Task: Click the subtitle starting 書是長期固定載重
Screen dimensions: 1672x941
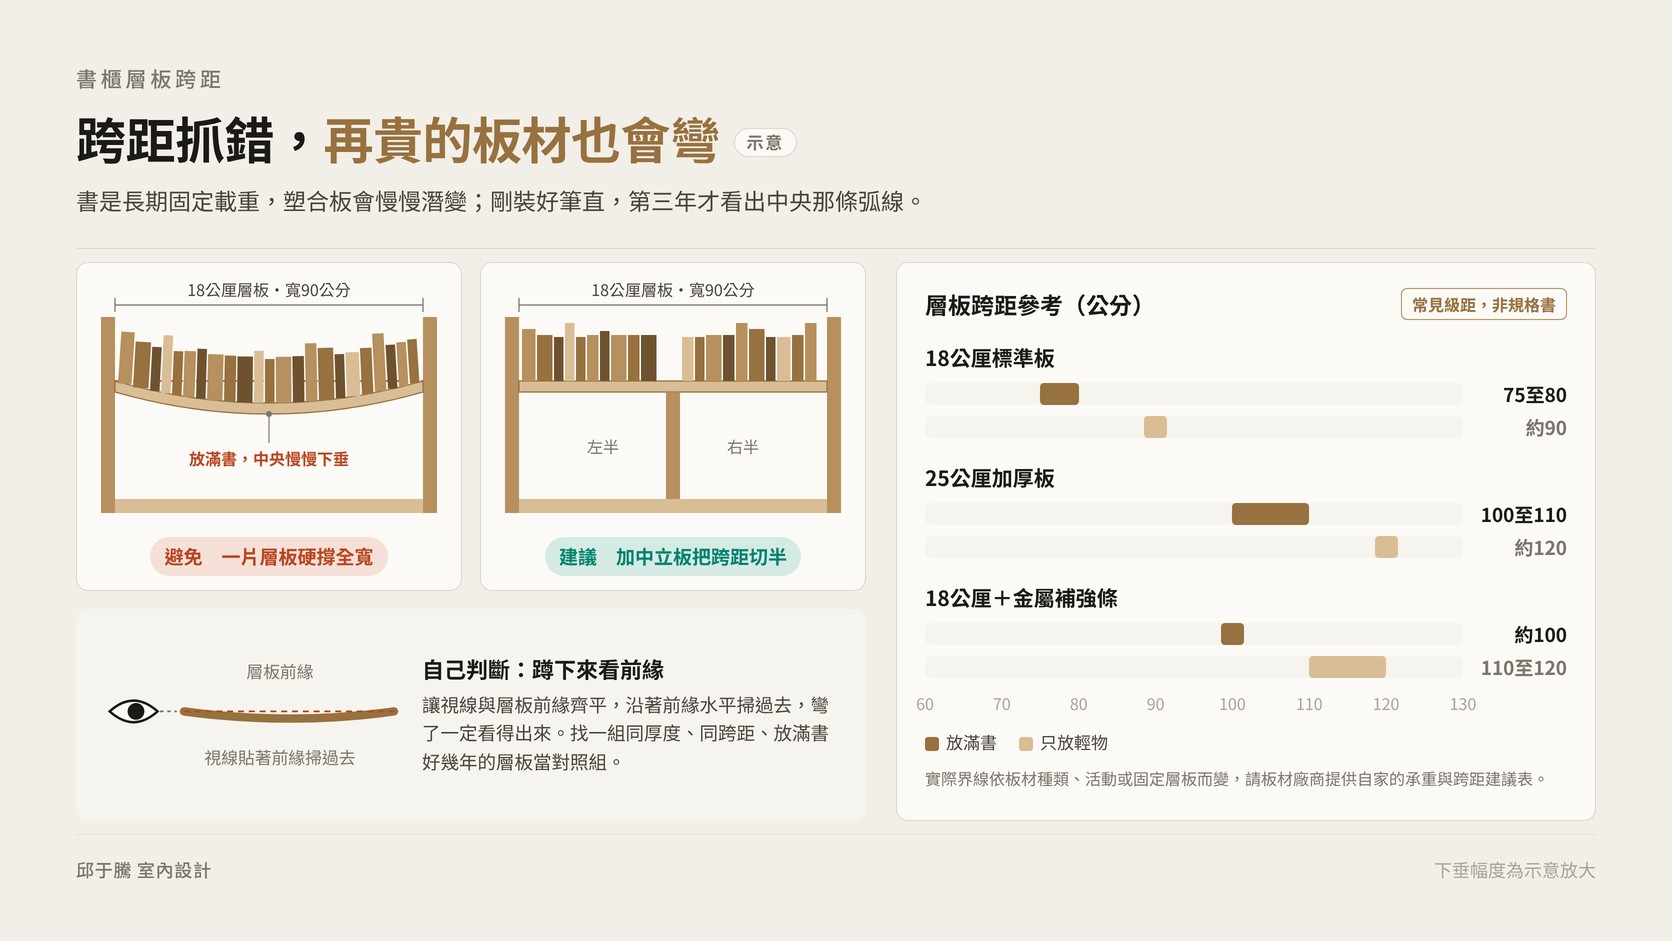Action: click(x=499, y=202)
